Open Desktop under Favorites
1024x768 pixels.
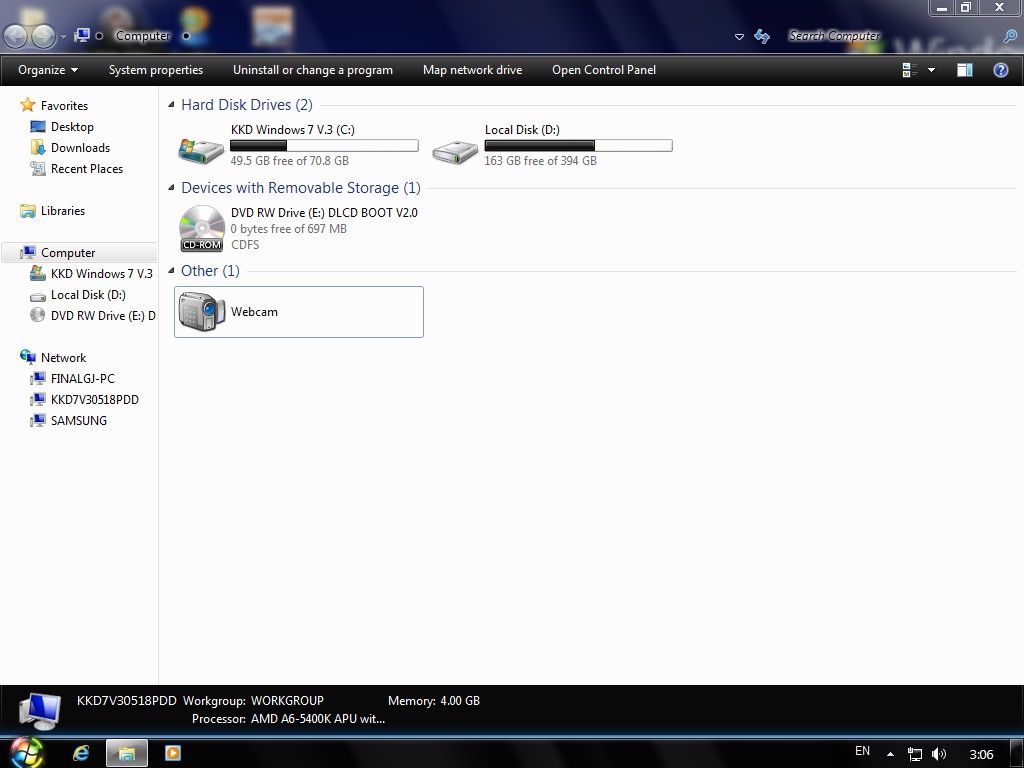72,127
